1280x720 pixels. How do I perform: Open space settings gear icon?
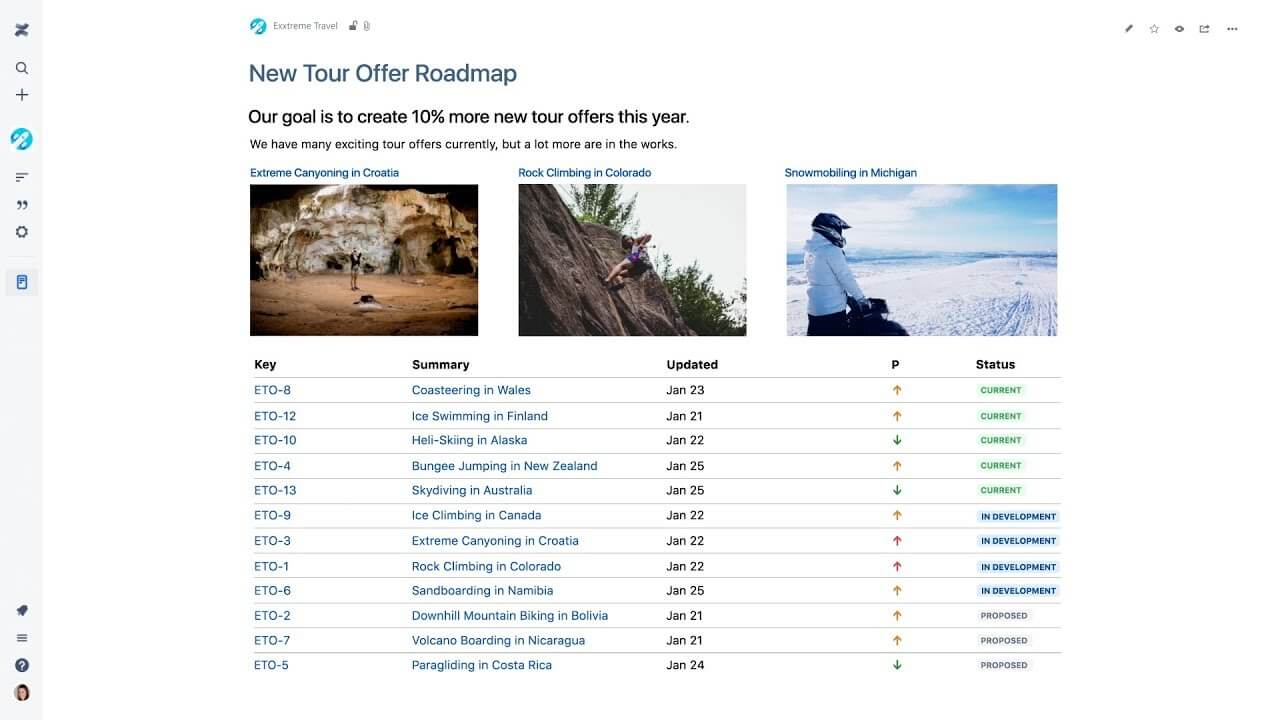tap(22, 232)
